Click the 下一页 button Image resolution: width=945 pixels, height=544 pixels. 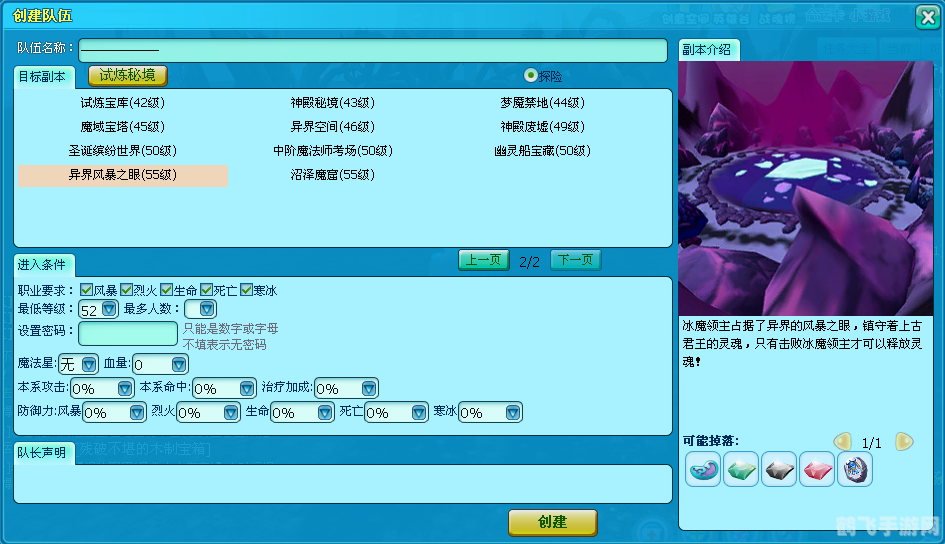[576, 260]
